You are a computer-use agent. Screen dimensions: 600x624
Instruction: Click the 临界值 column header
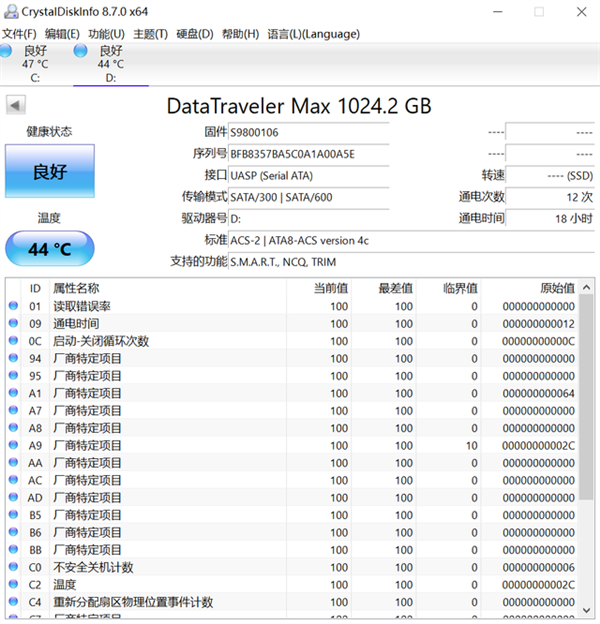(x=448, y=288)
